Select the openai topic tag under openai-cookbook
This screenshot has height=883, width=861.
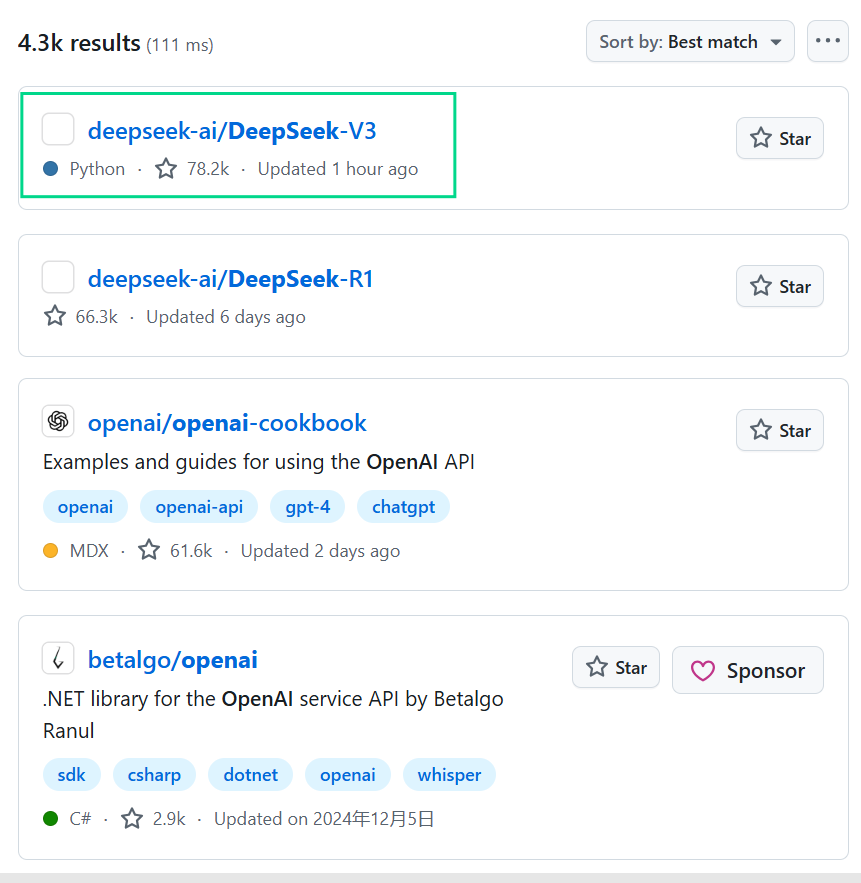coord(85,507)
